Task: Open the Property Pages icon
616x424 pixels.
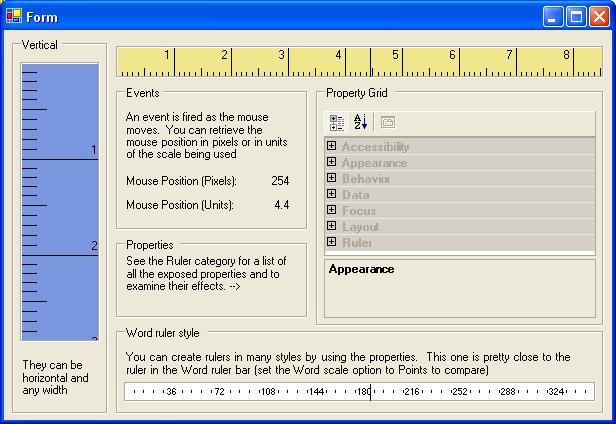Action: 388,123
